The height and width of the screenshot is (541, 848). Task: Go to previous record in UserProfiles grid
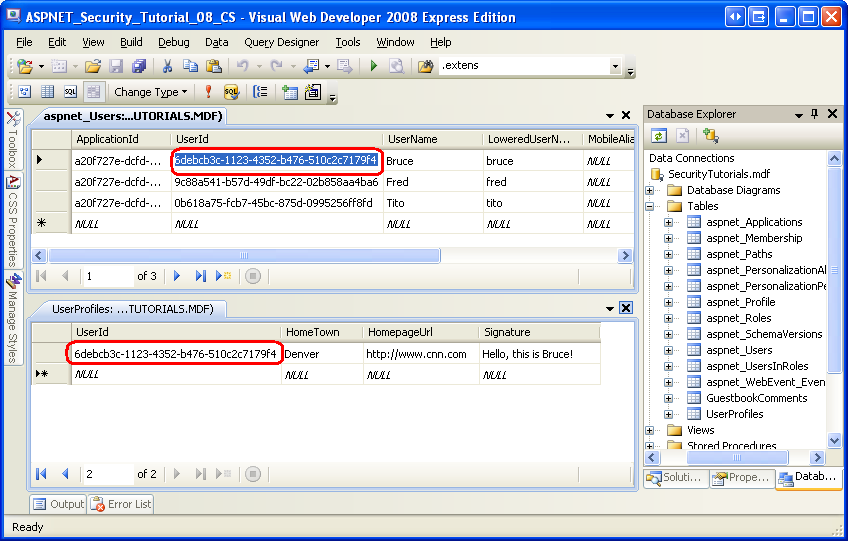tap(65, 474)
